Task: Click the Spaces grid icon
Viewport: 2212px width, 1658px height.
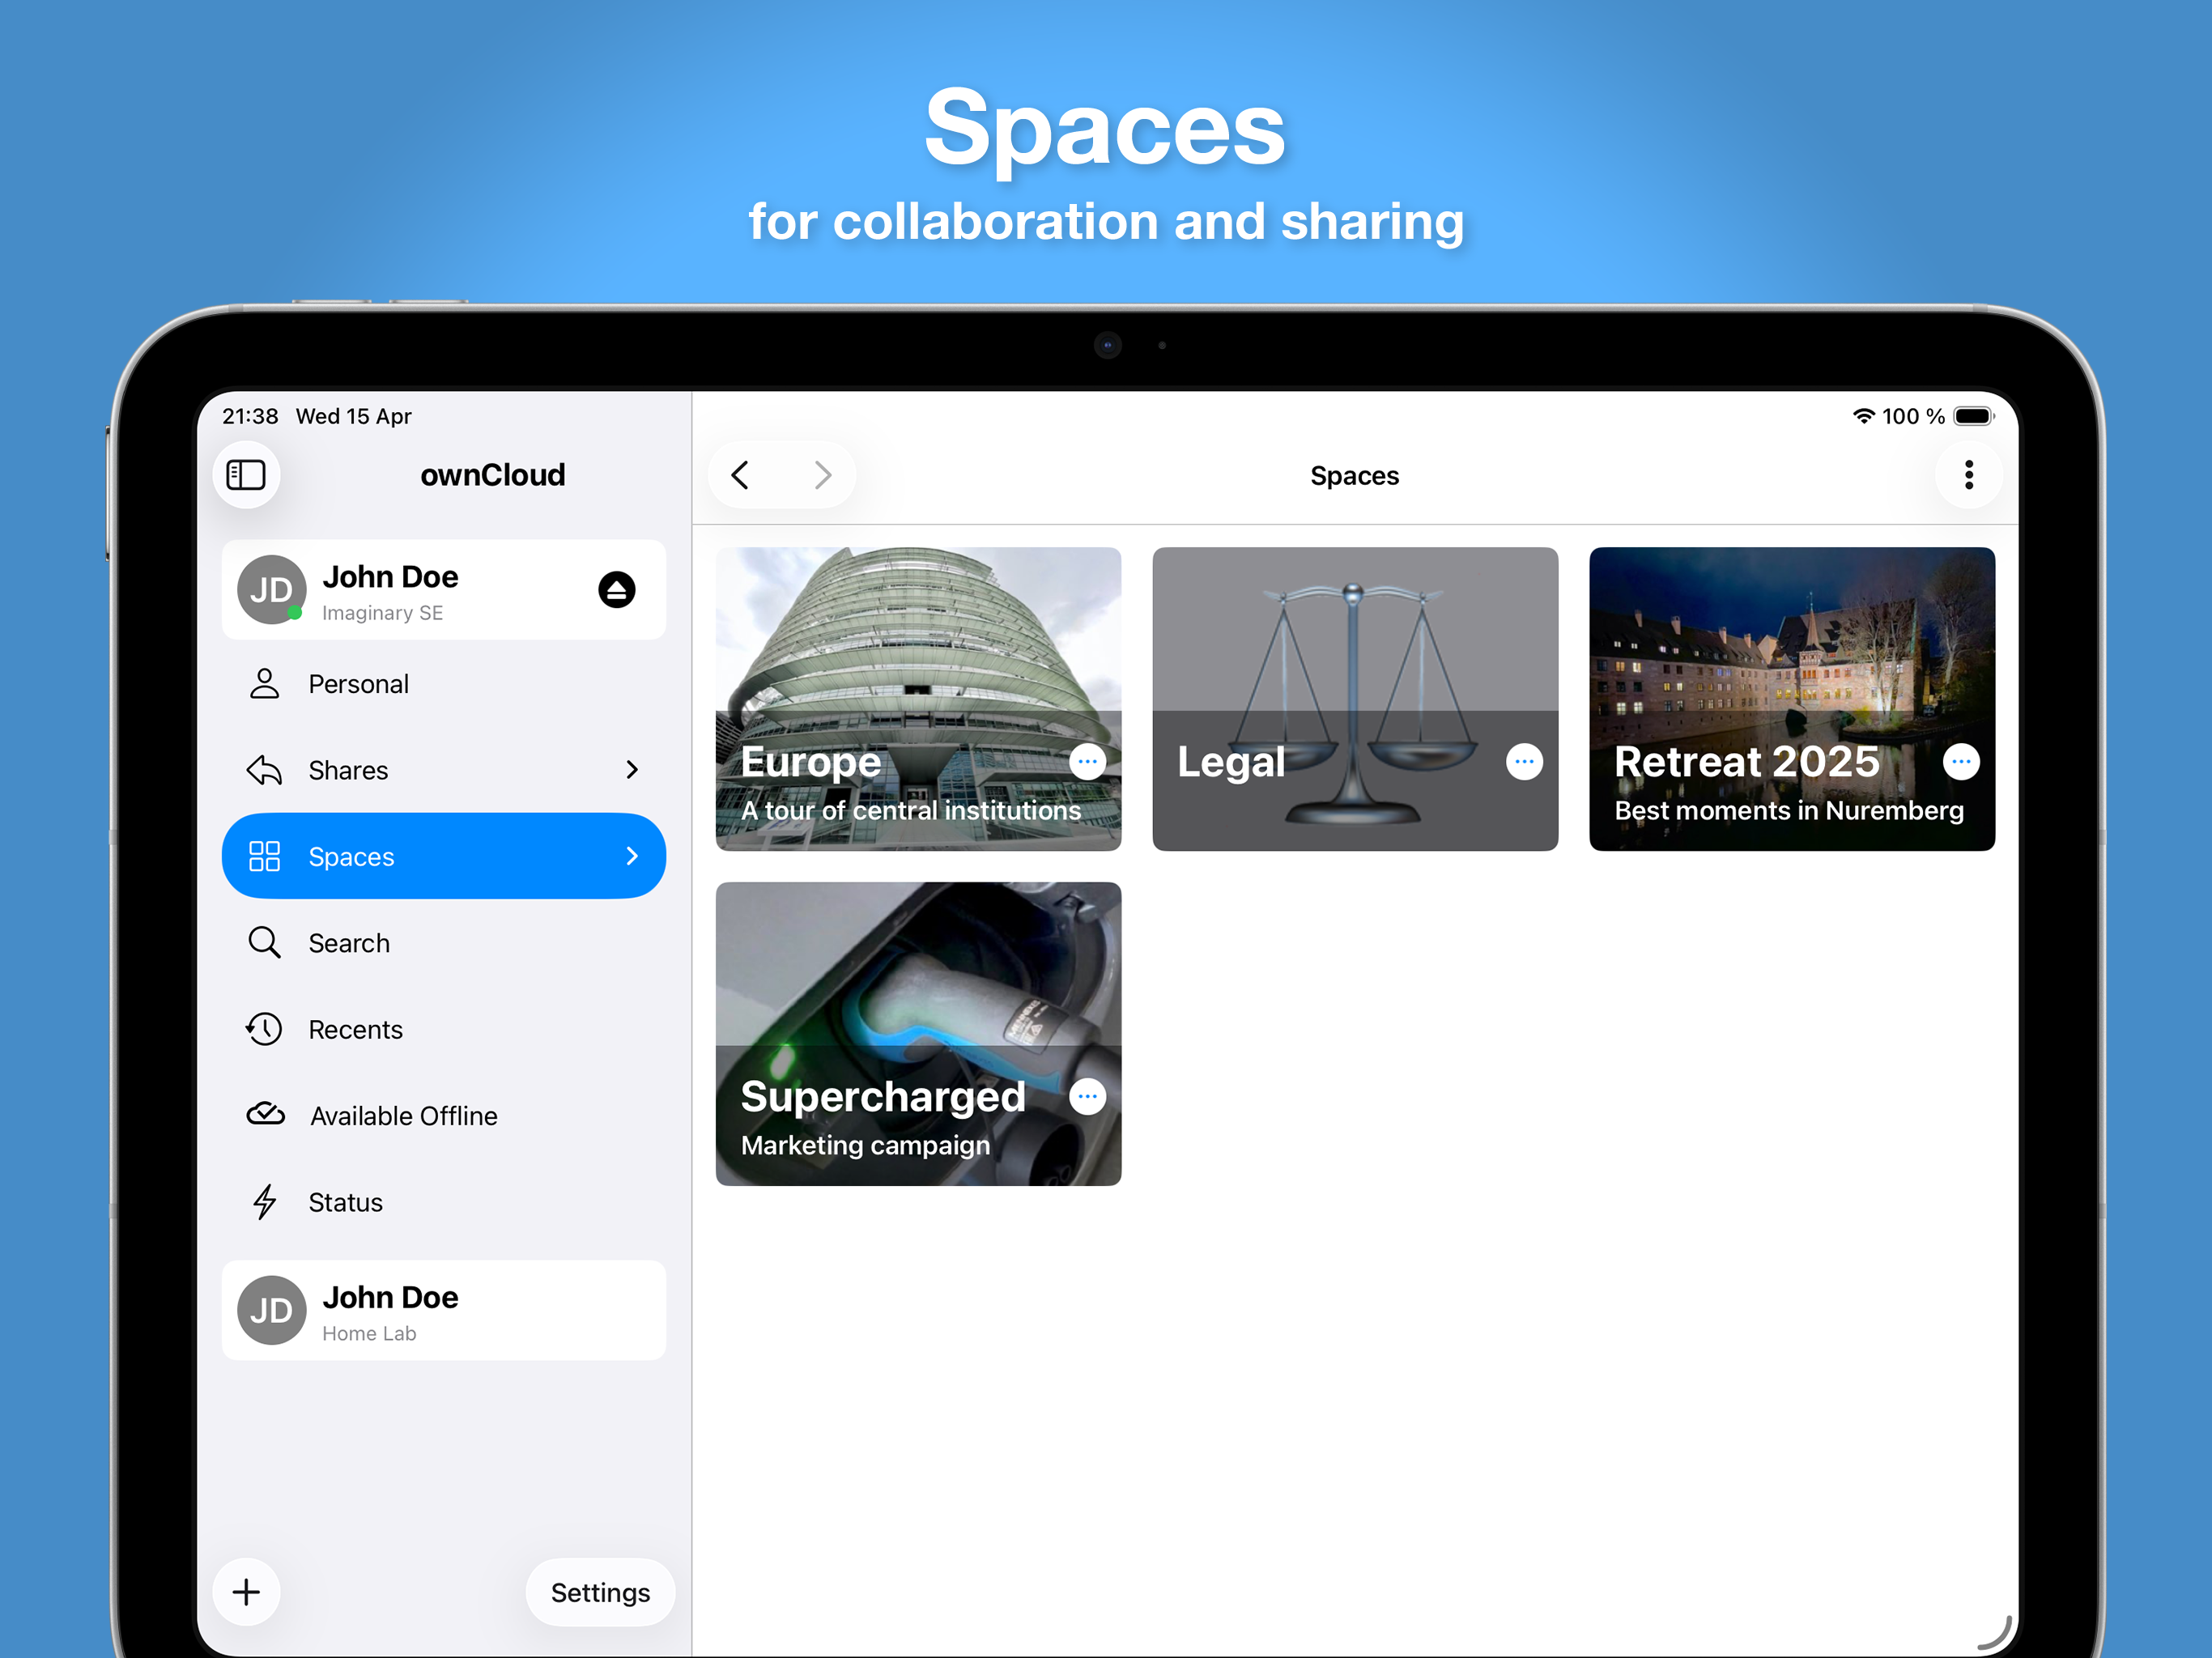Action: coord(265,857)
